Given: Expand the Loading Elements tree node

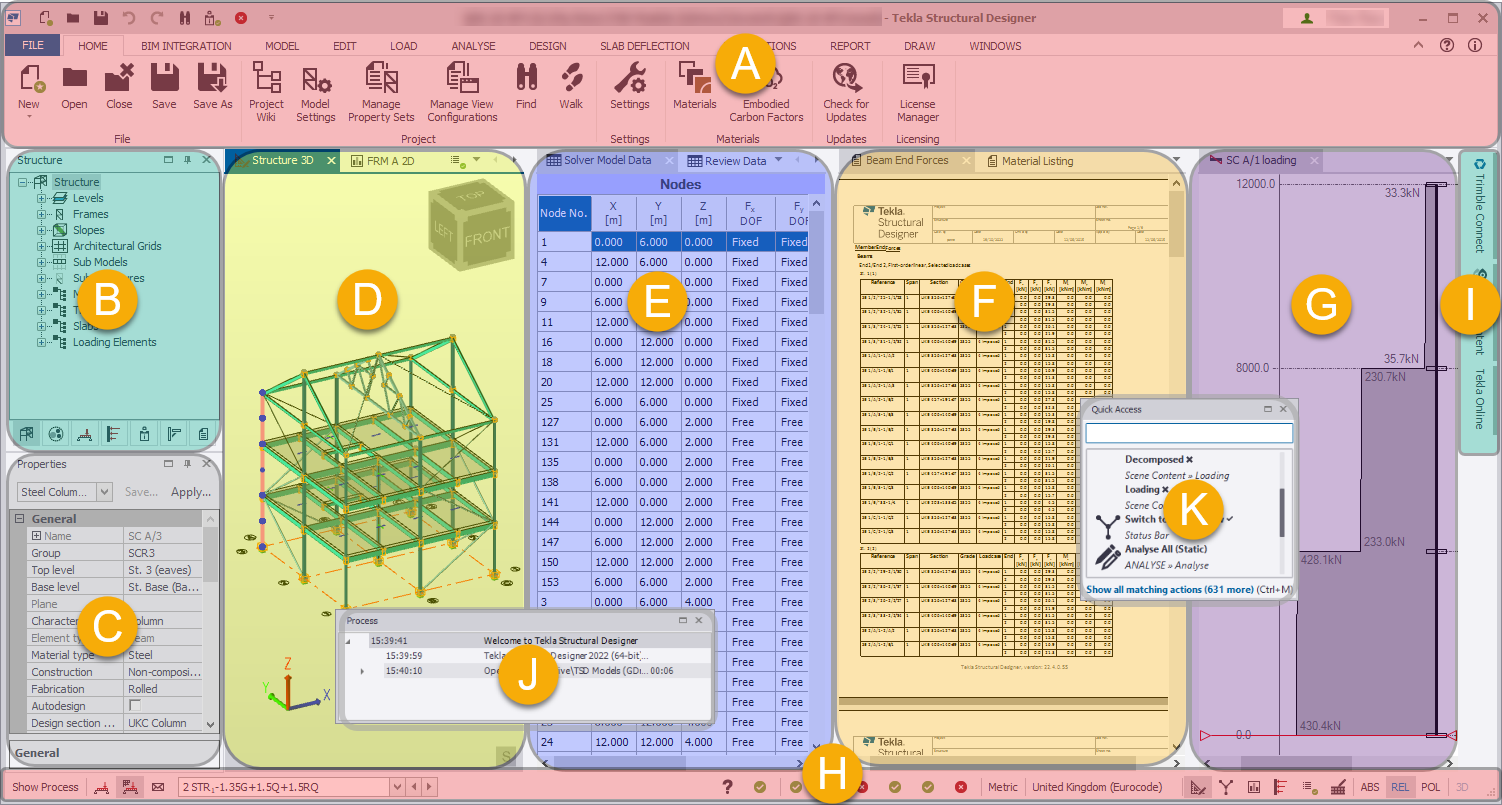Looking at the screenshot, I should click(42, 342).
